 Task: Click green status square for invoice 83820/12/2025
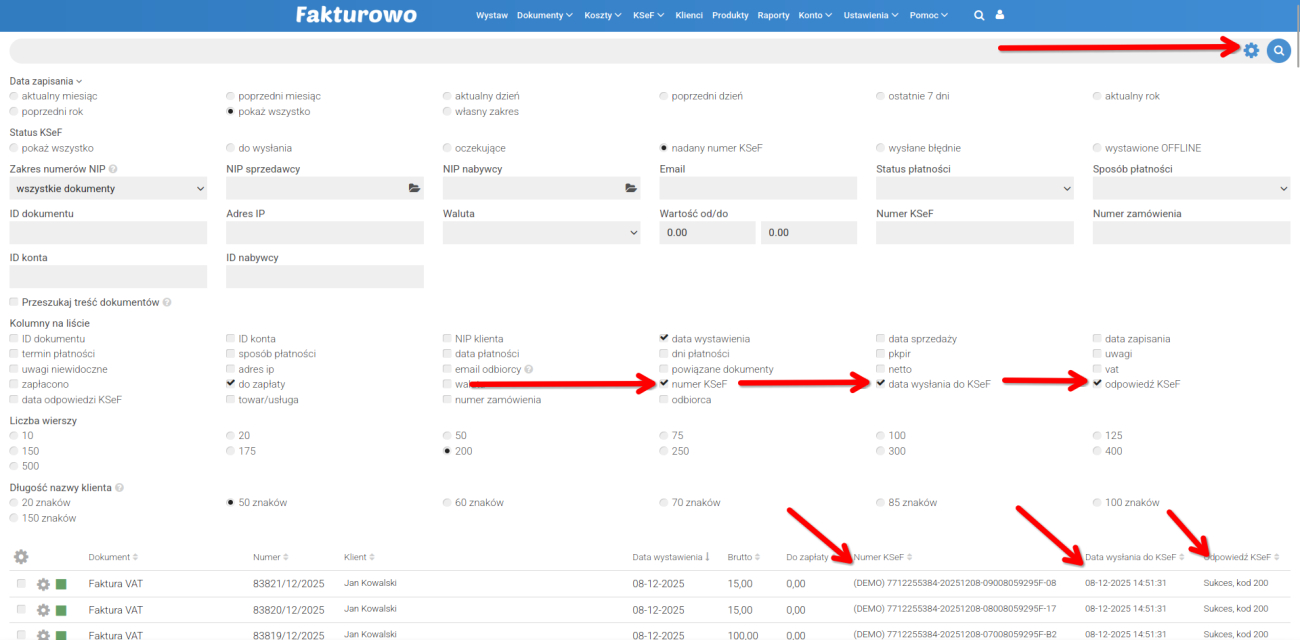point(60,610)
